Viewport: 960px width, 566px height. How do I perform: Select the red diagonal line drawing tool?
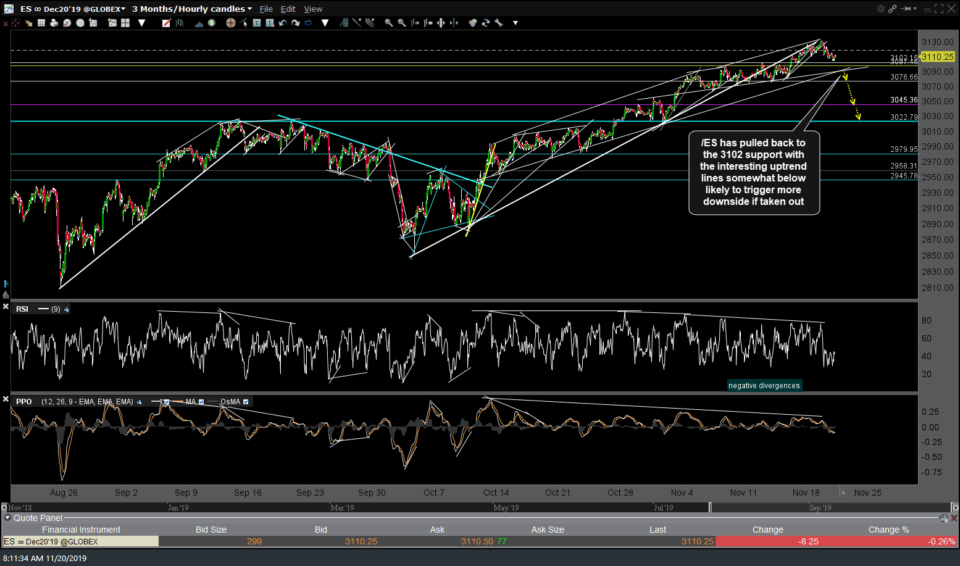(x=166, y=23)
